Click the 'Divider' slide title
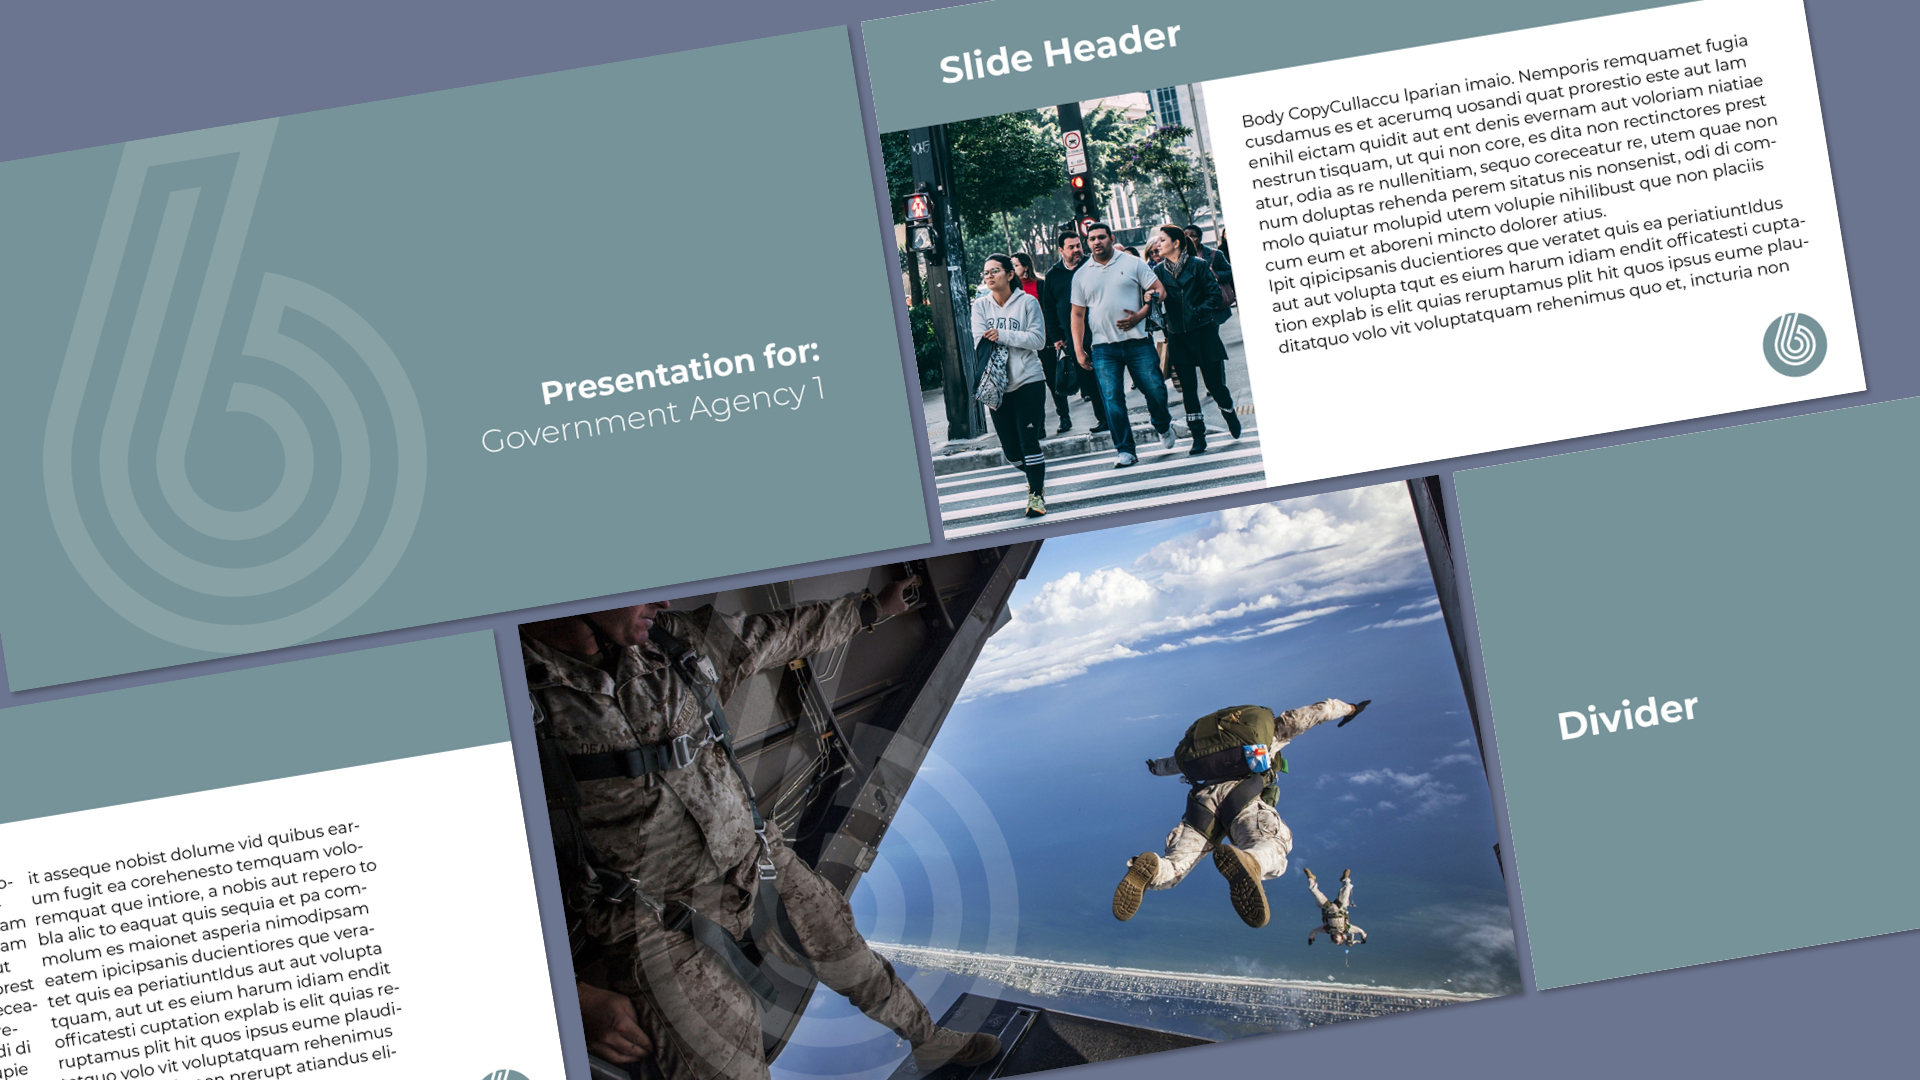 coord(1627,716)
